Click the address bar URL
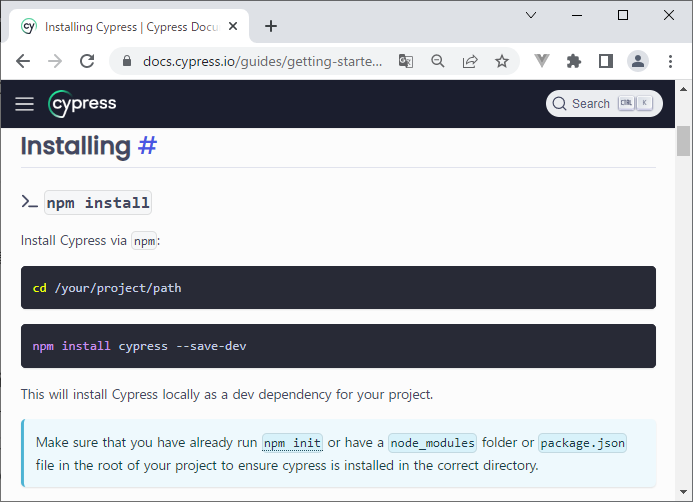Viewport: 693px width, 502px height. tap(263, 61)
